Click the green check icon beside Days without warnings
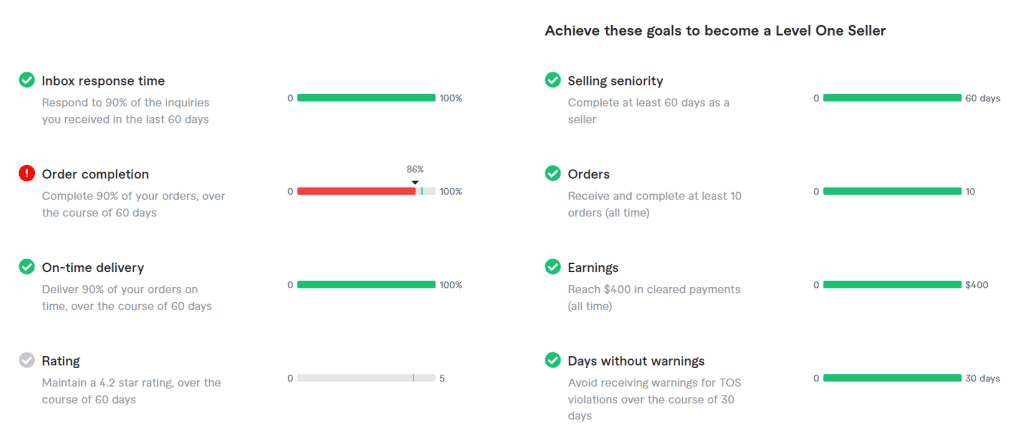 click(553, 361)
